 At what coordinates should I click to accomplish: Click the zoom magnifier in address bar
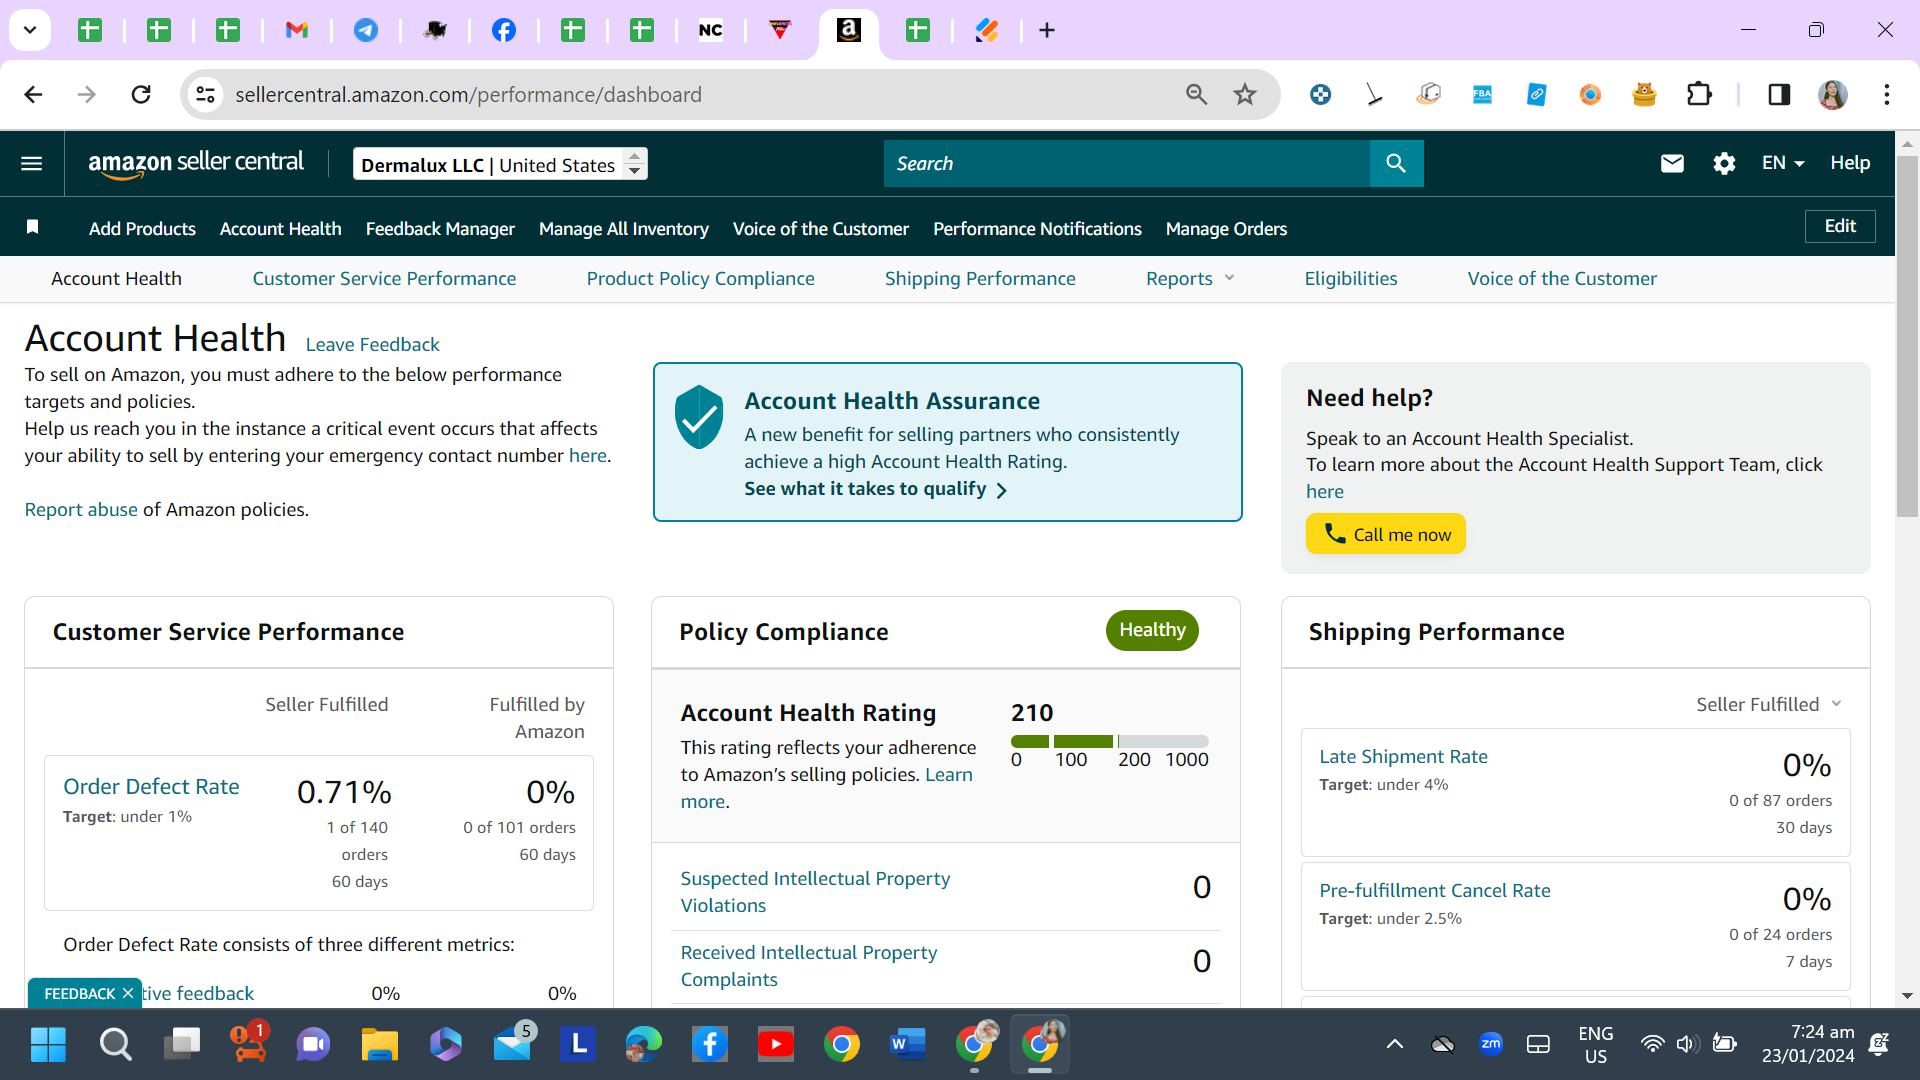click(1197, 94)
